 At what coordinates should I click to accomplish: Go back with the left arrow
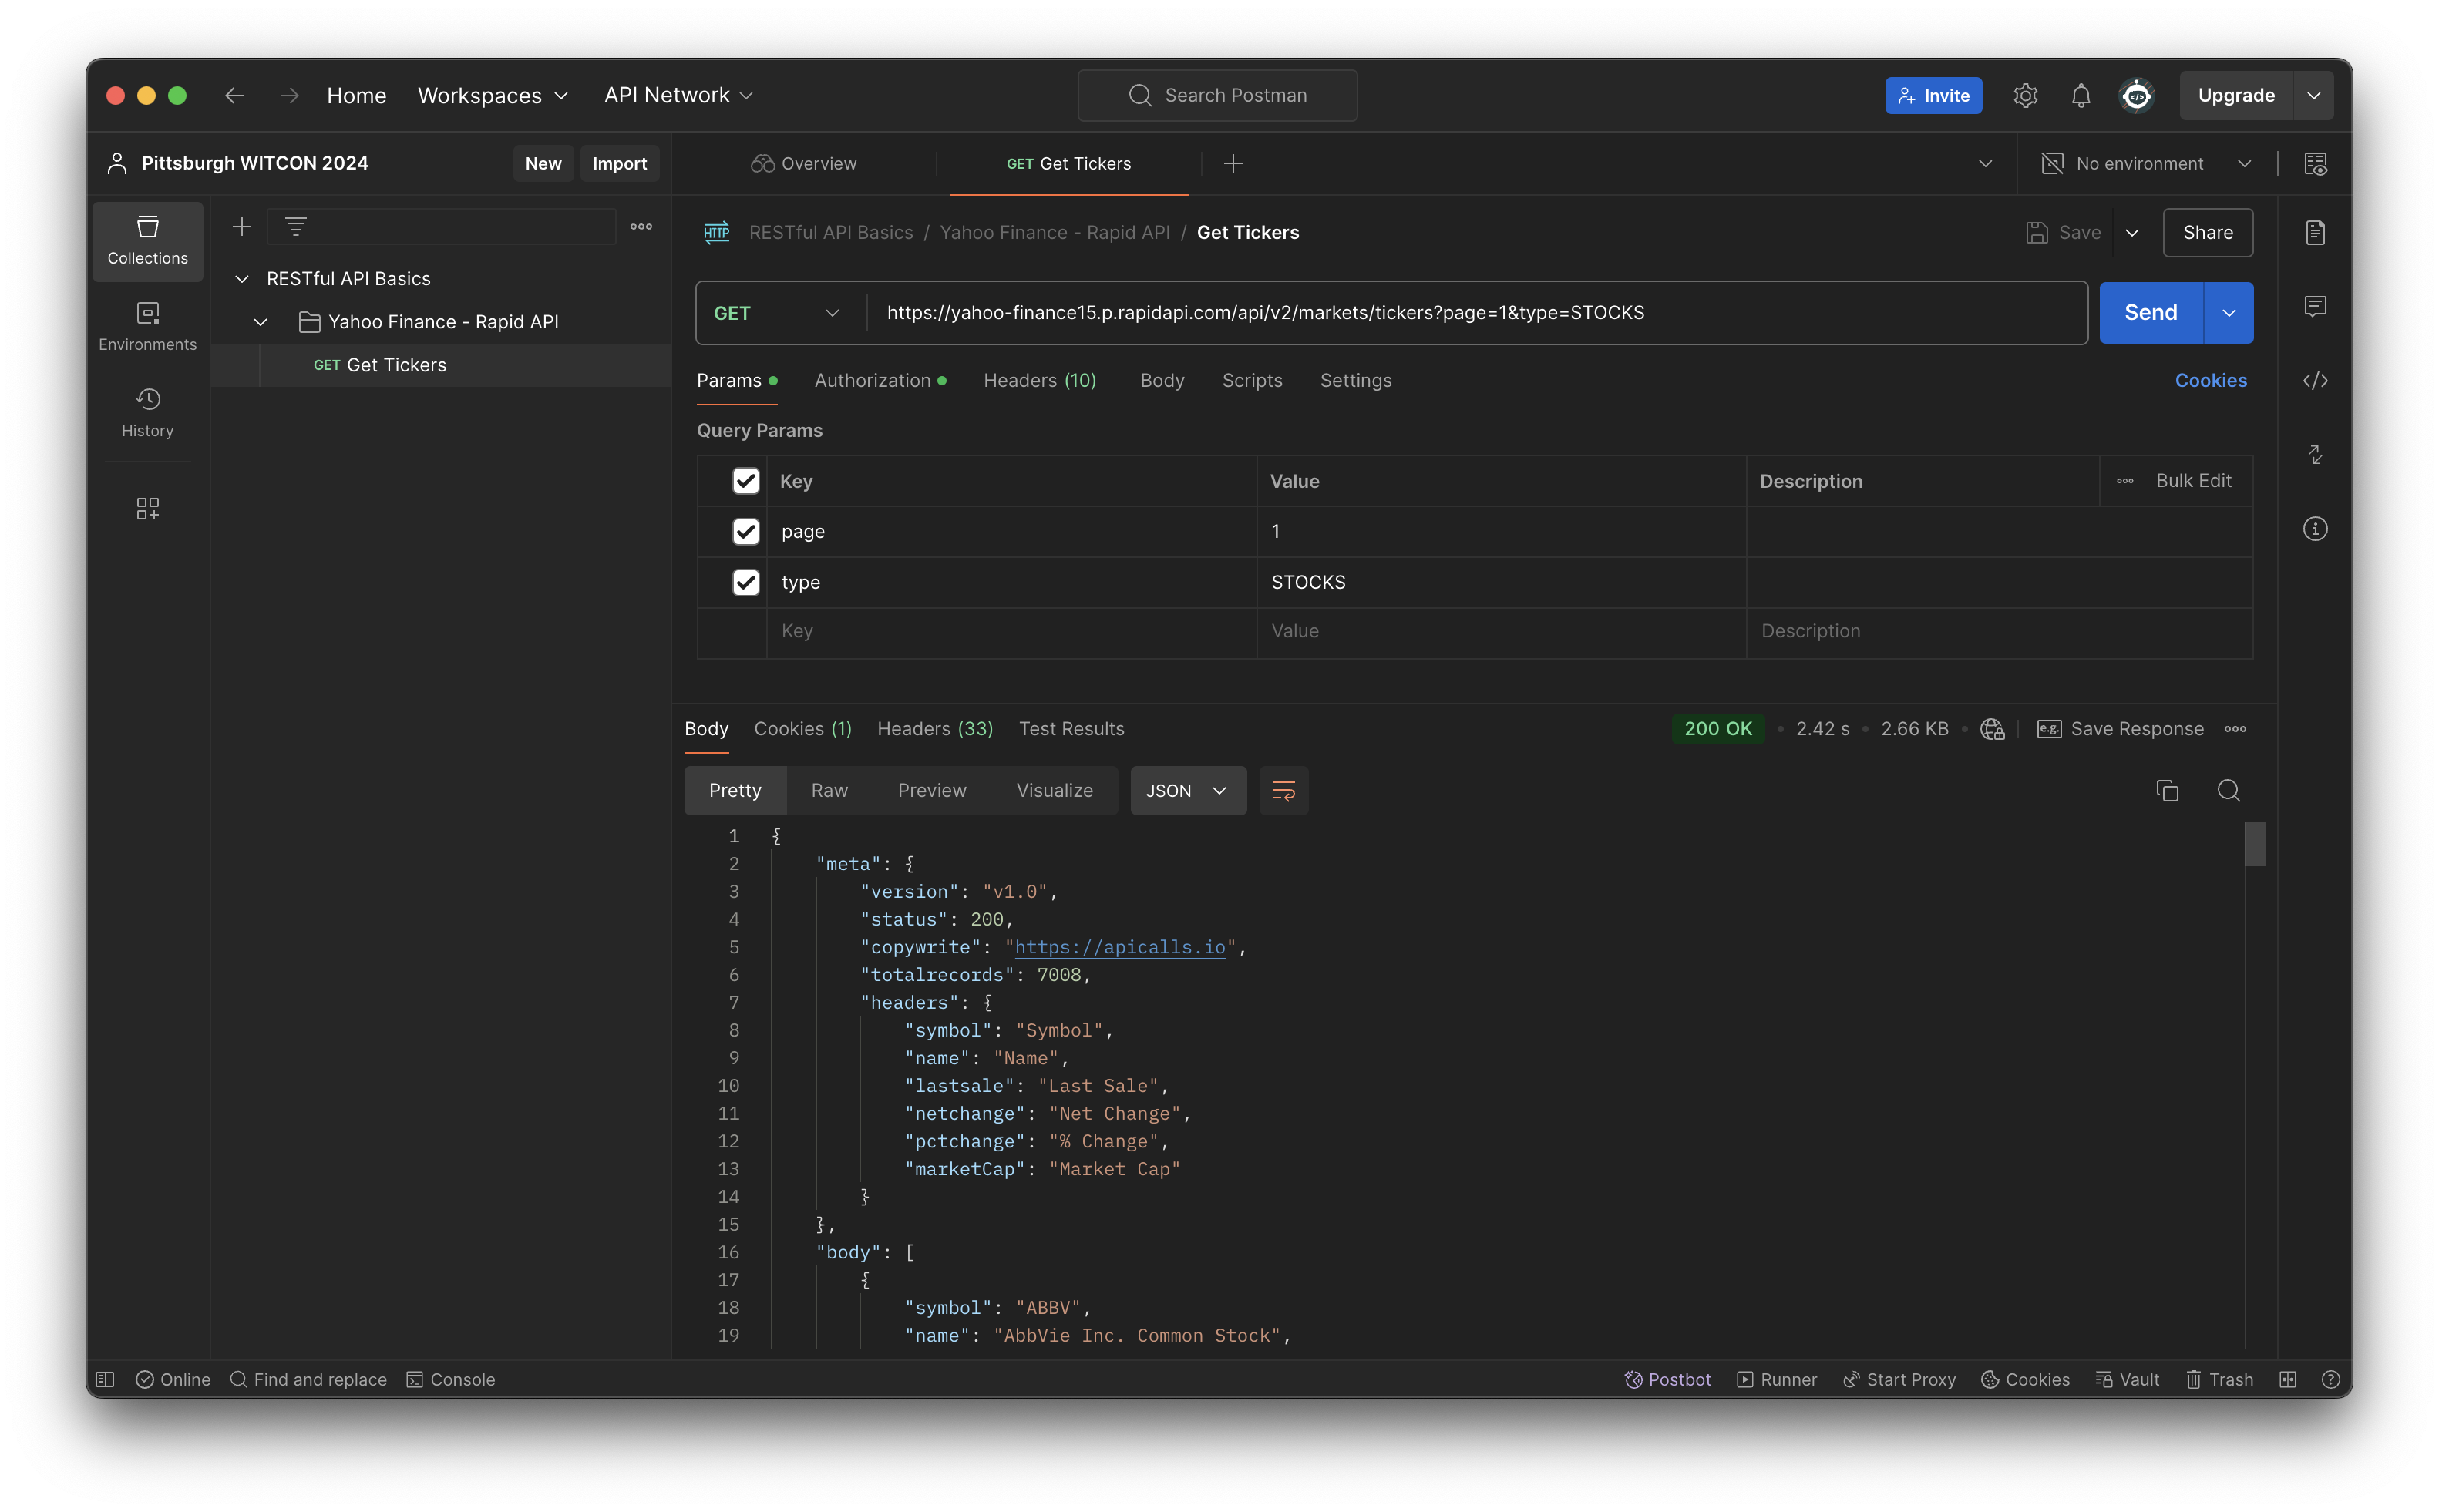(234, 95)
